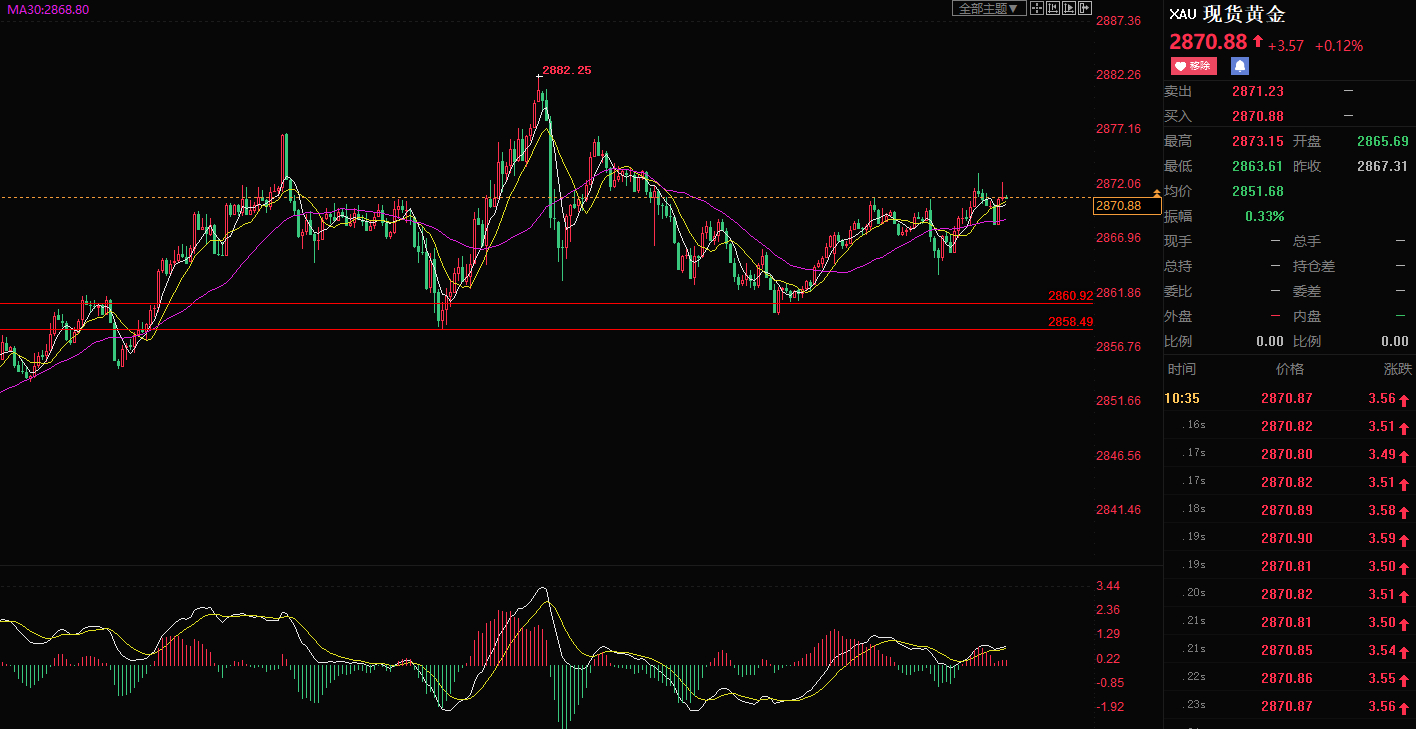
Task: Click the 价格 column header
Action: click(1290, 369)
